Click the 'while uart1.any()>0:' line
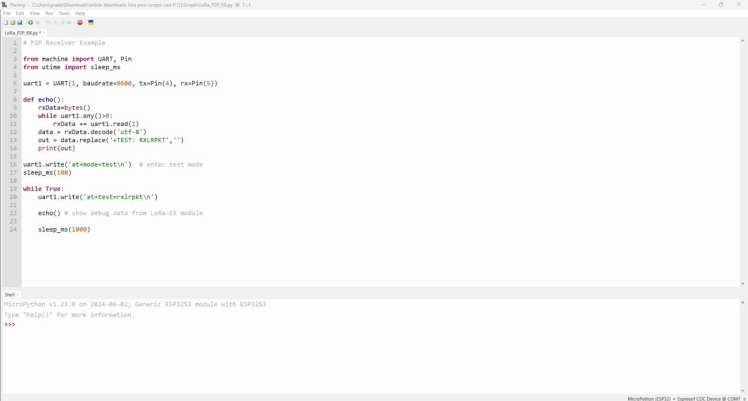 click(75, 116)
